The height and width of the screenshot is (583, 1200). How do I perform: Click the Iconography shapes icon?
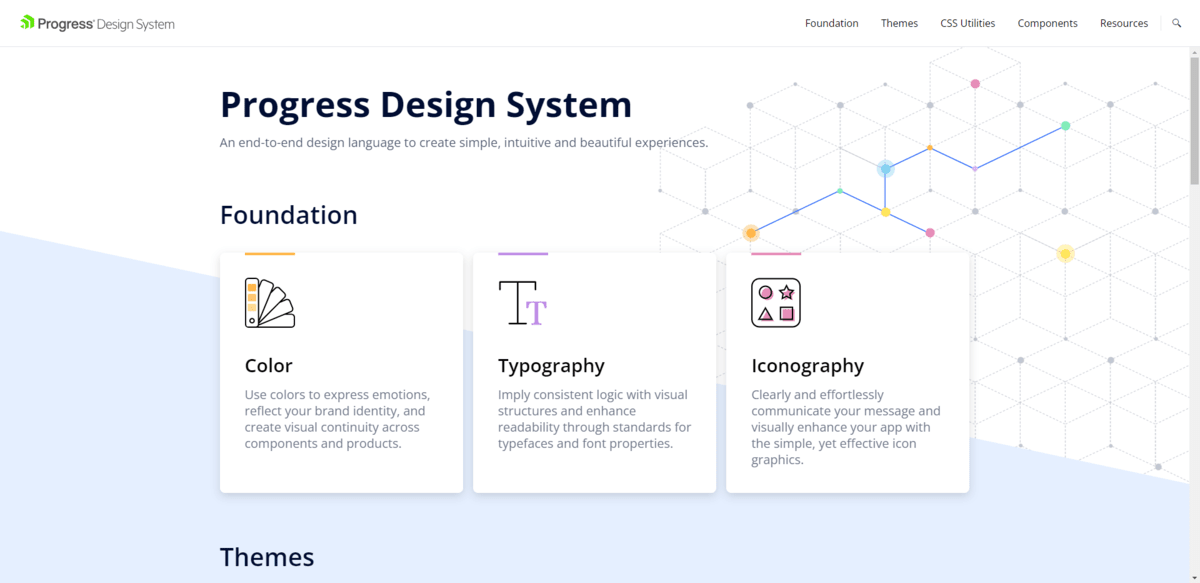coord(776,303)
